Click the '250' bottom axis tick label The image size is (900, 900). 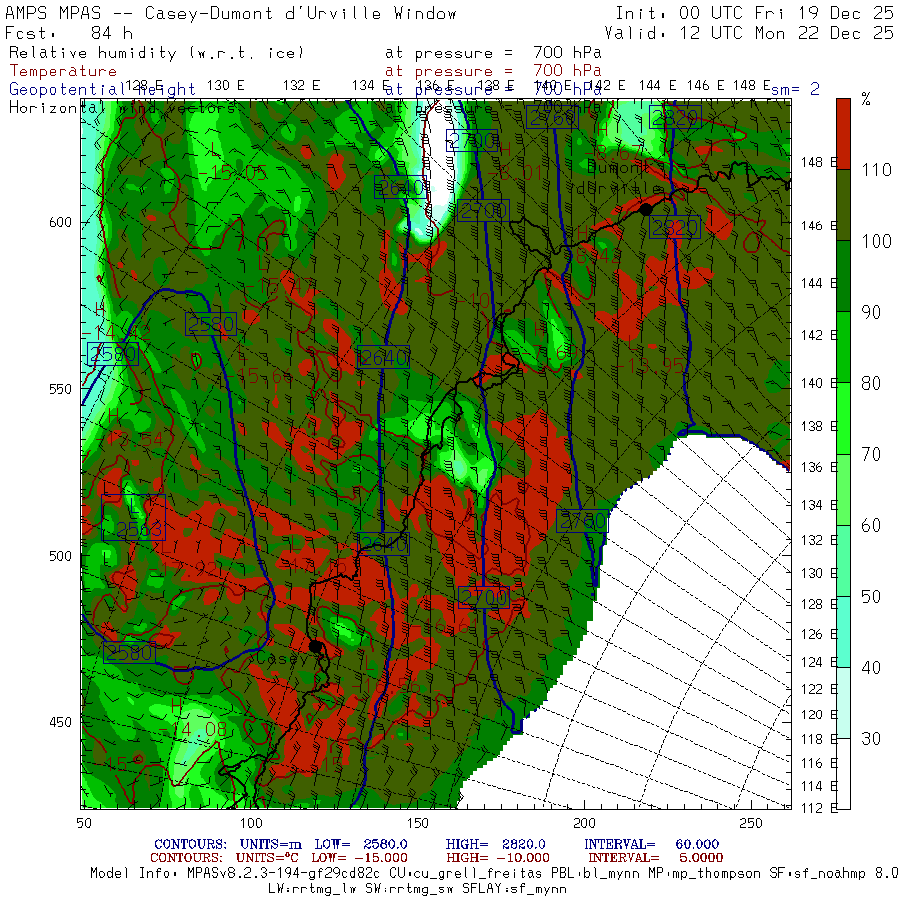[x=751, y=823]
